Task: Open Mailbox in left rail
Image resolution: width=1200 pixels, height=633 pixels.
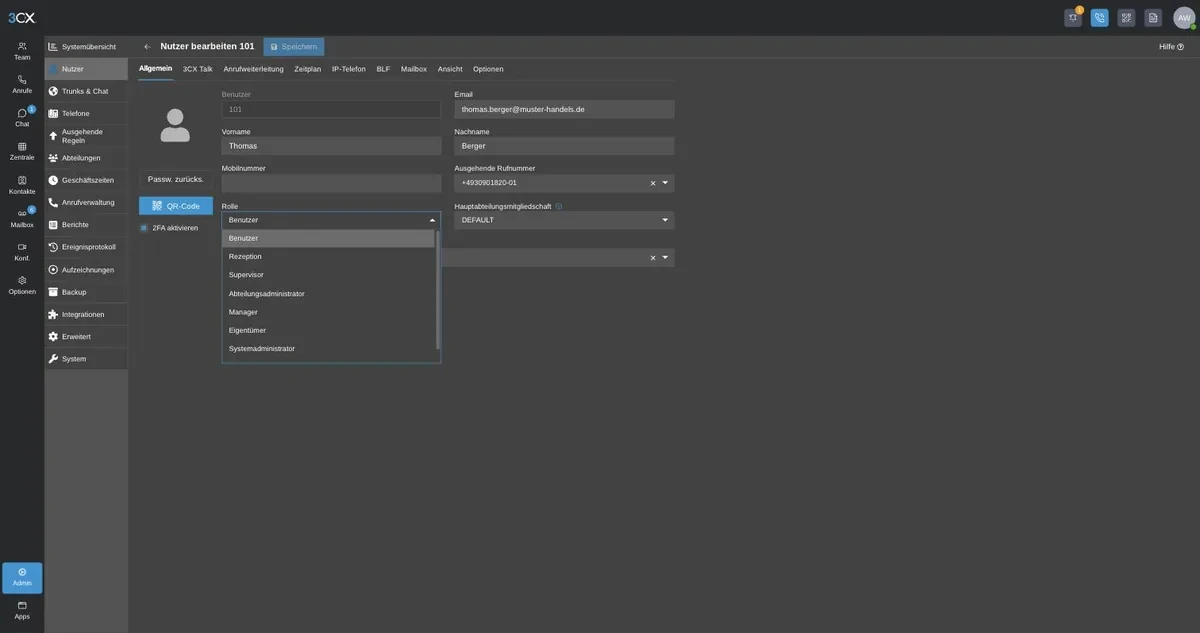Action: (22, 218)
